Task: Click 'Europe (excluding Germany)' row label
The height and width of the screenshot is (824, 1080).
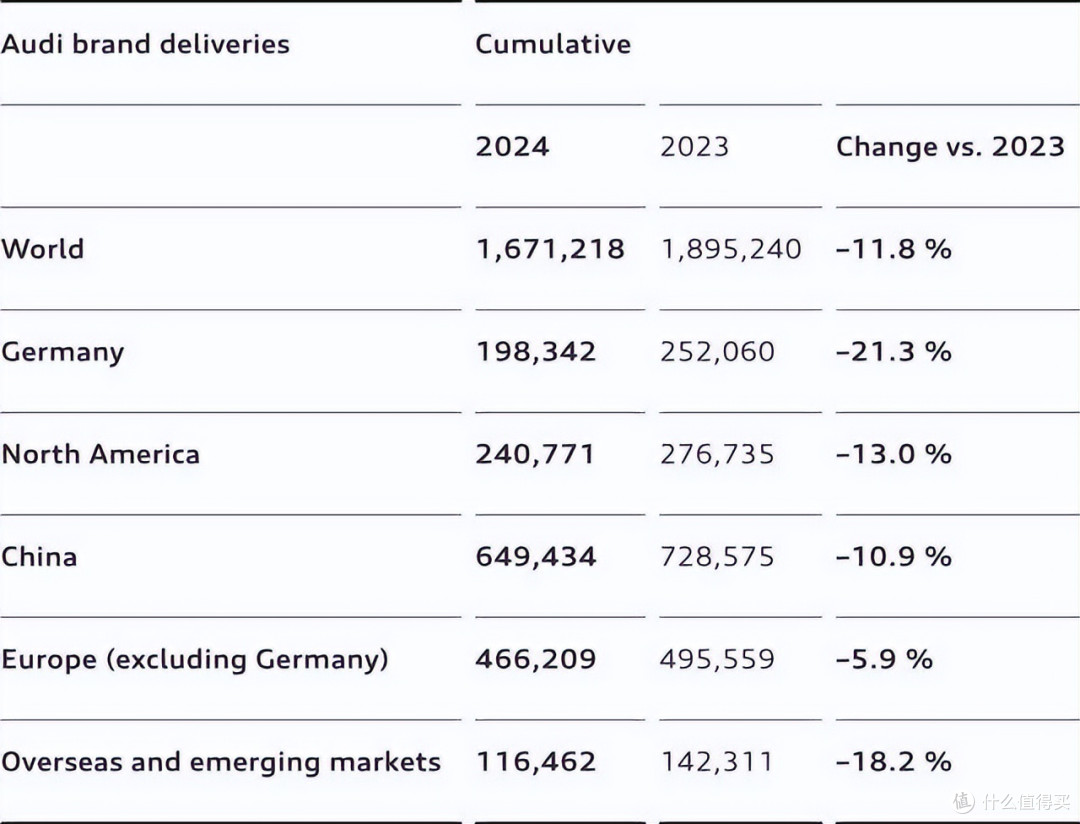Action: tap(195, 660)
